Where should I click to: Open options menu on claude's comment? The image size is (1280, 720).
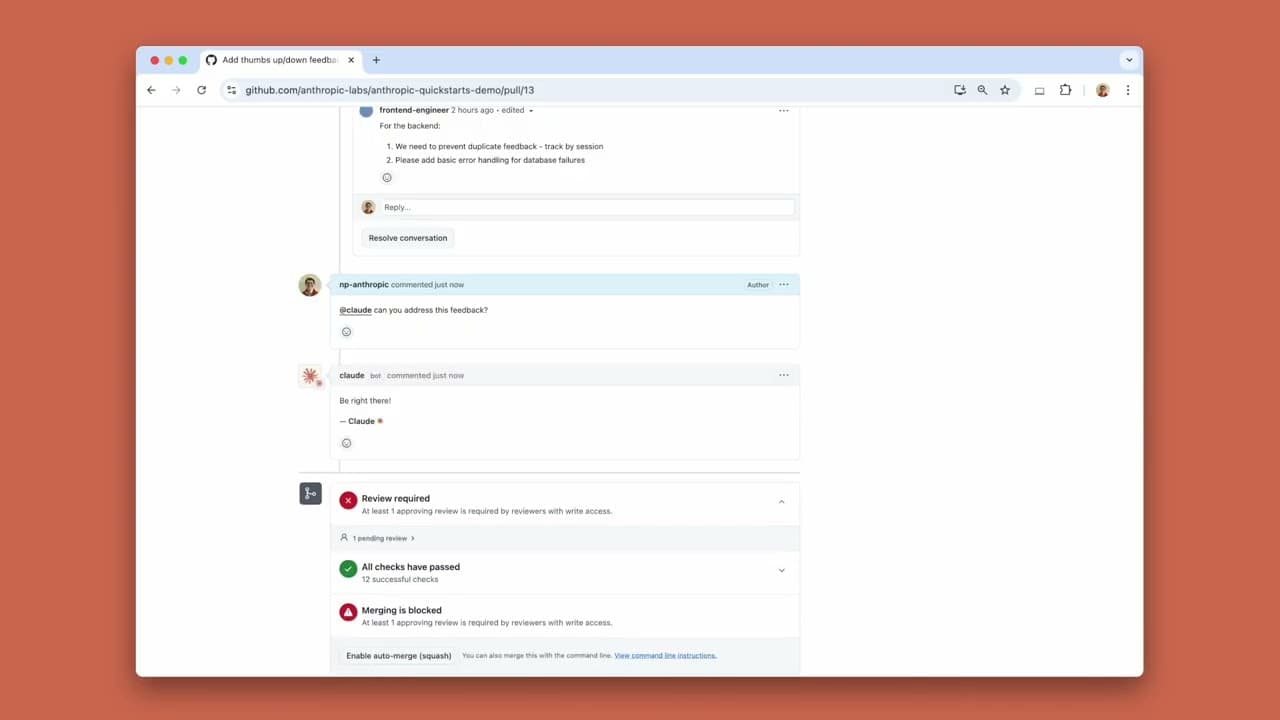pos(784,375)
